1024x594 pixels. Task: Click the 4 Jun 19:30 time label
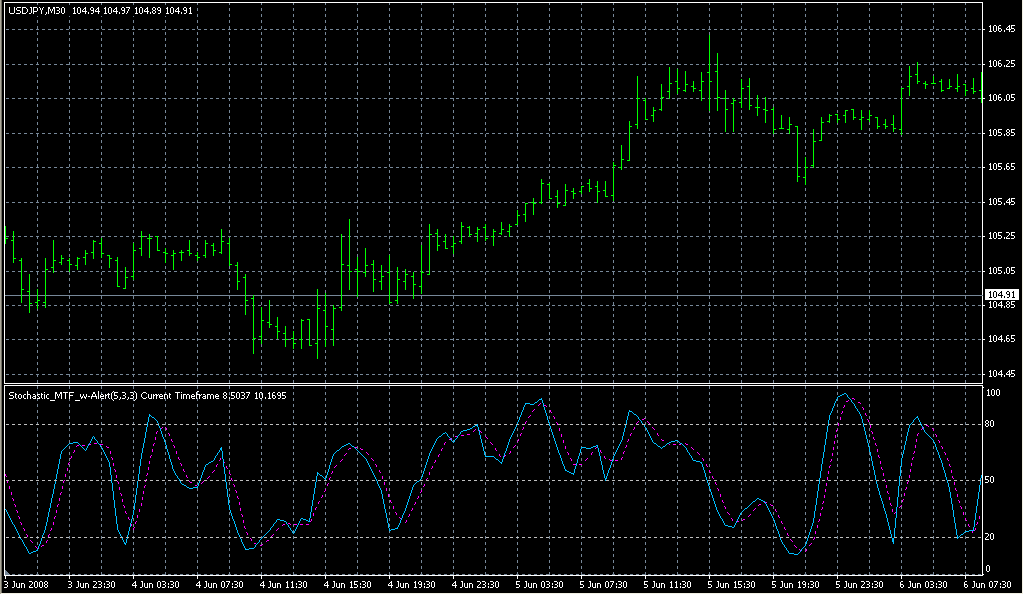click(x=410, y=584)
